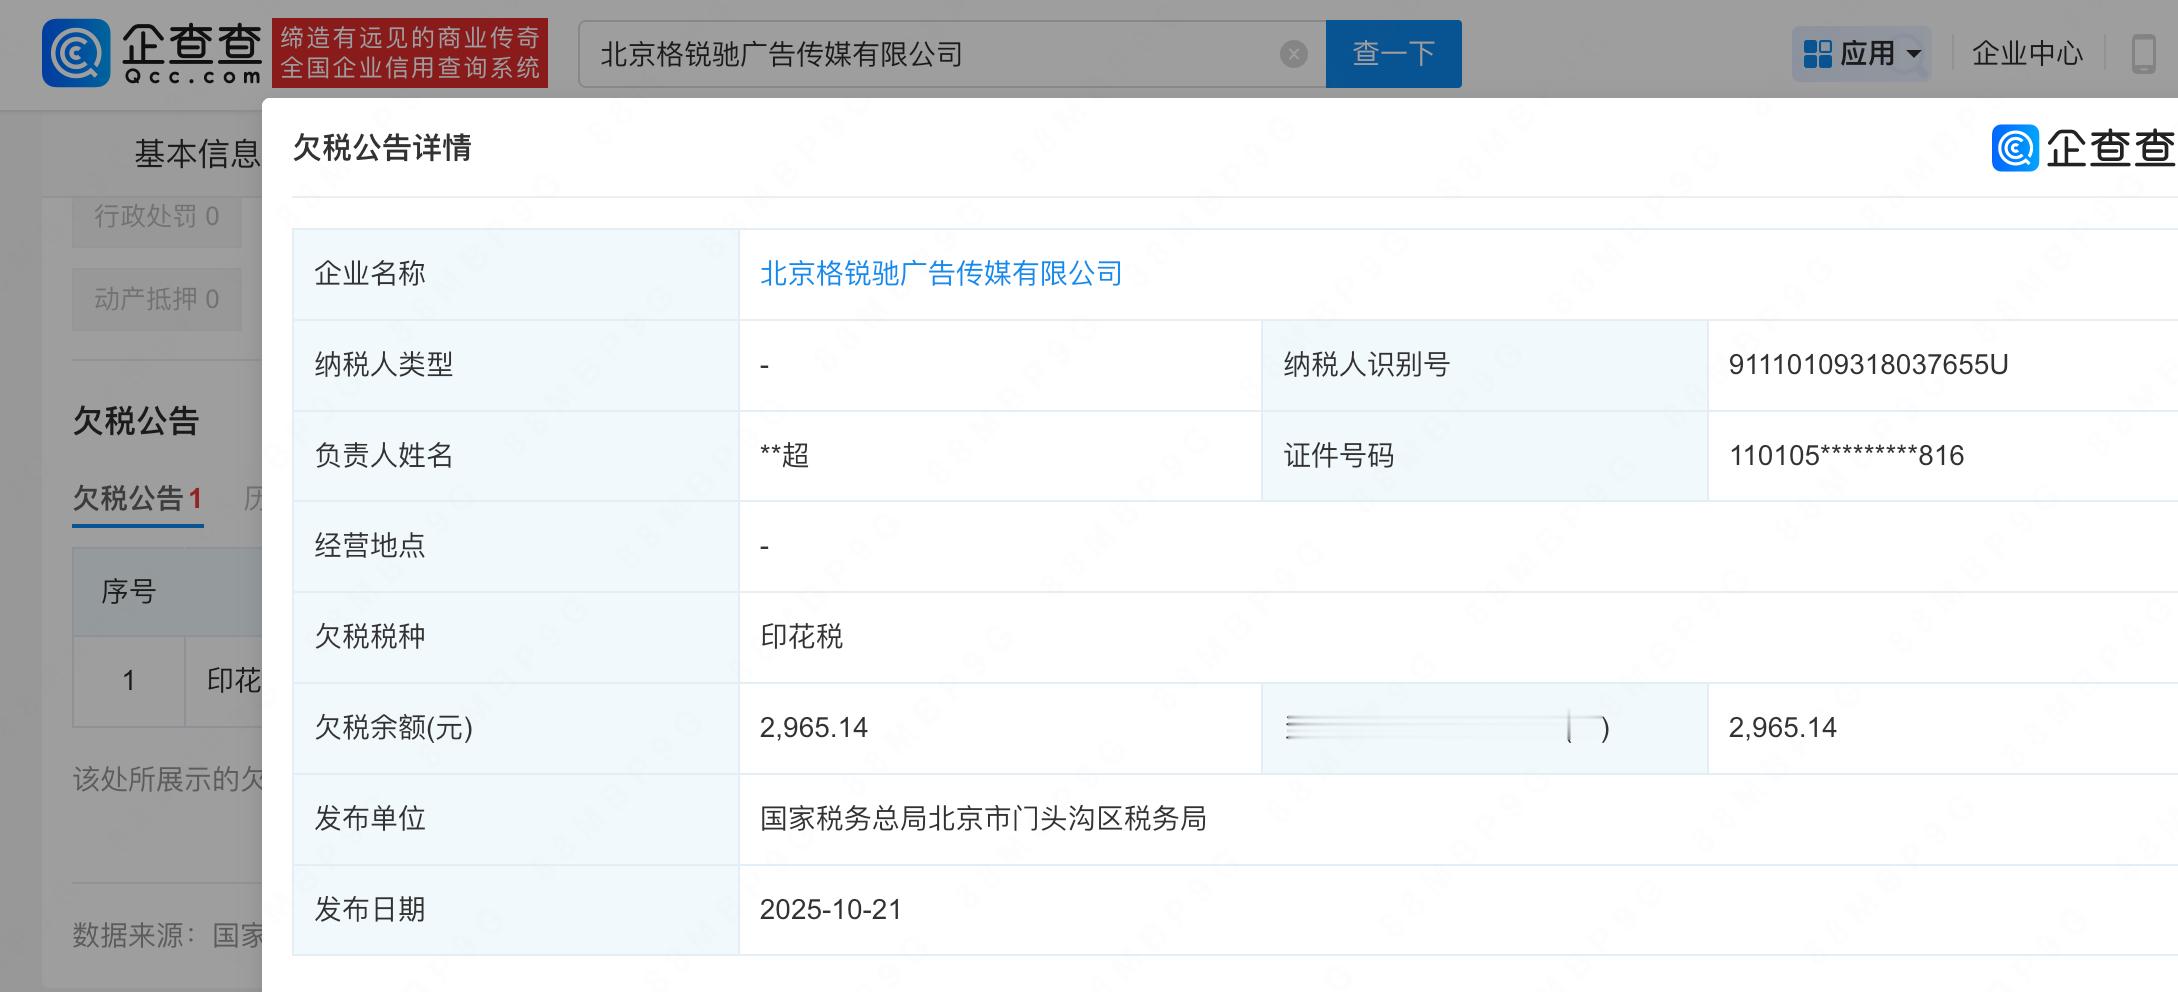Click the 动产抵押 0 filter tag
Screen dimensions: 2178x992
point(157,299)
